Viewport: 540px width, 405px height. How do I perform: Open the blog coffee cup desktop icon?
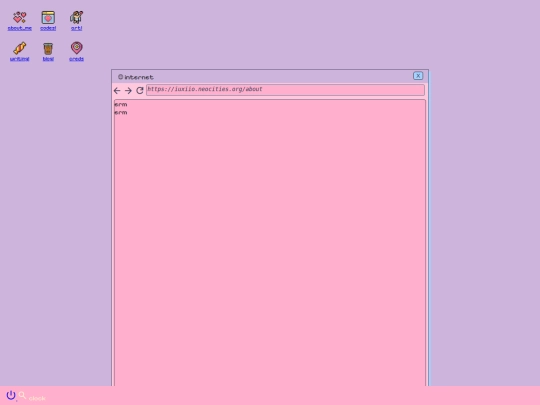point(48,48)
